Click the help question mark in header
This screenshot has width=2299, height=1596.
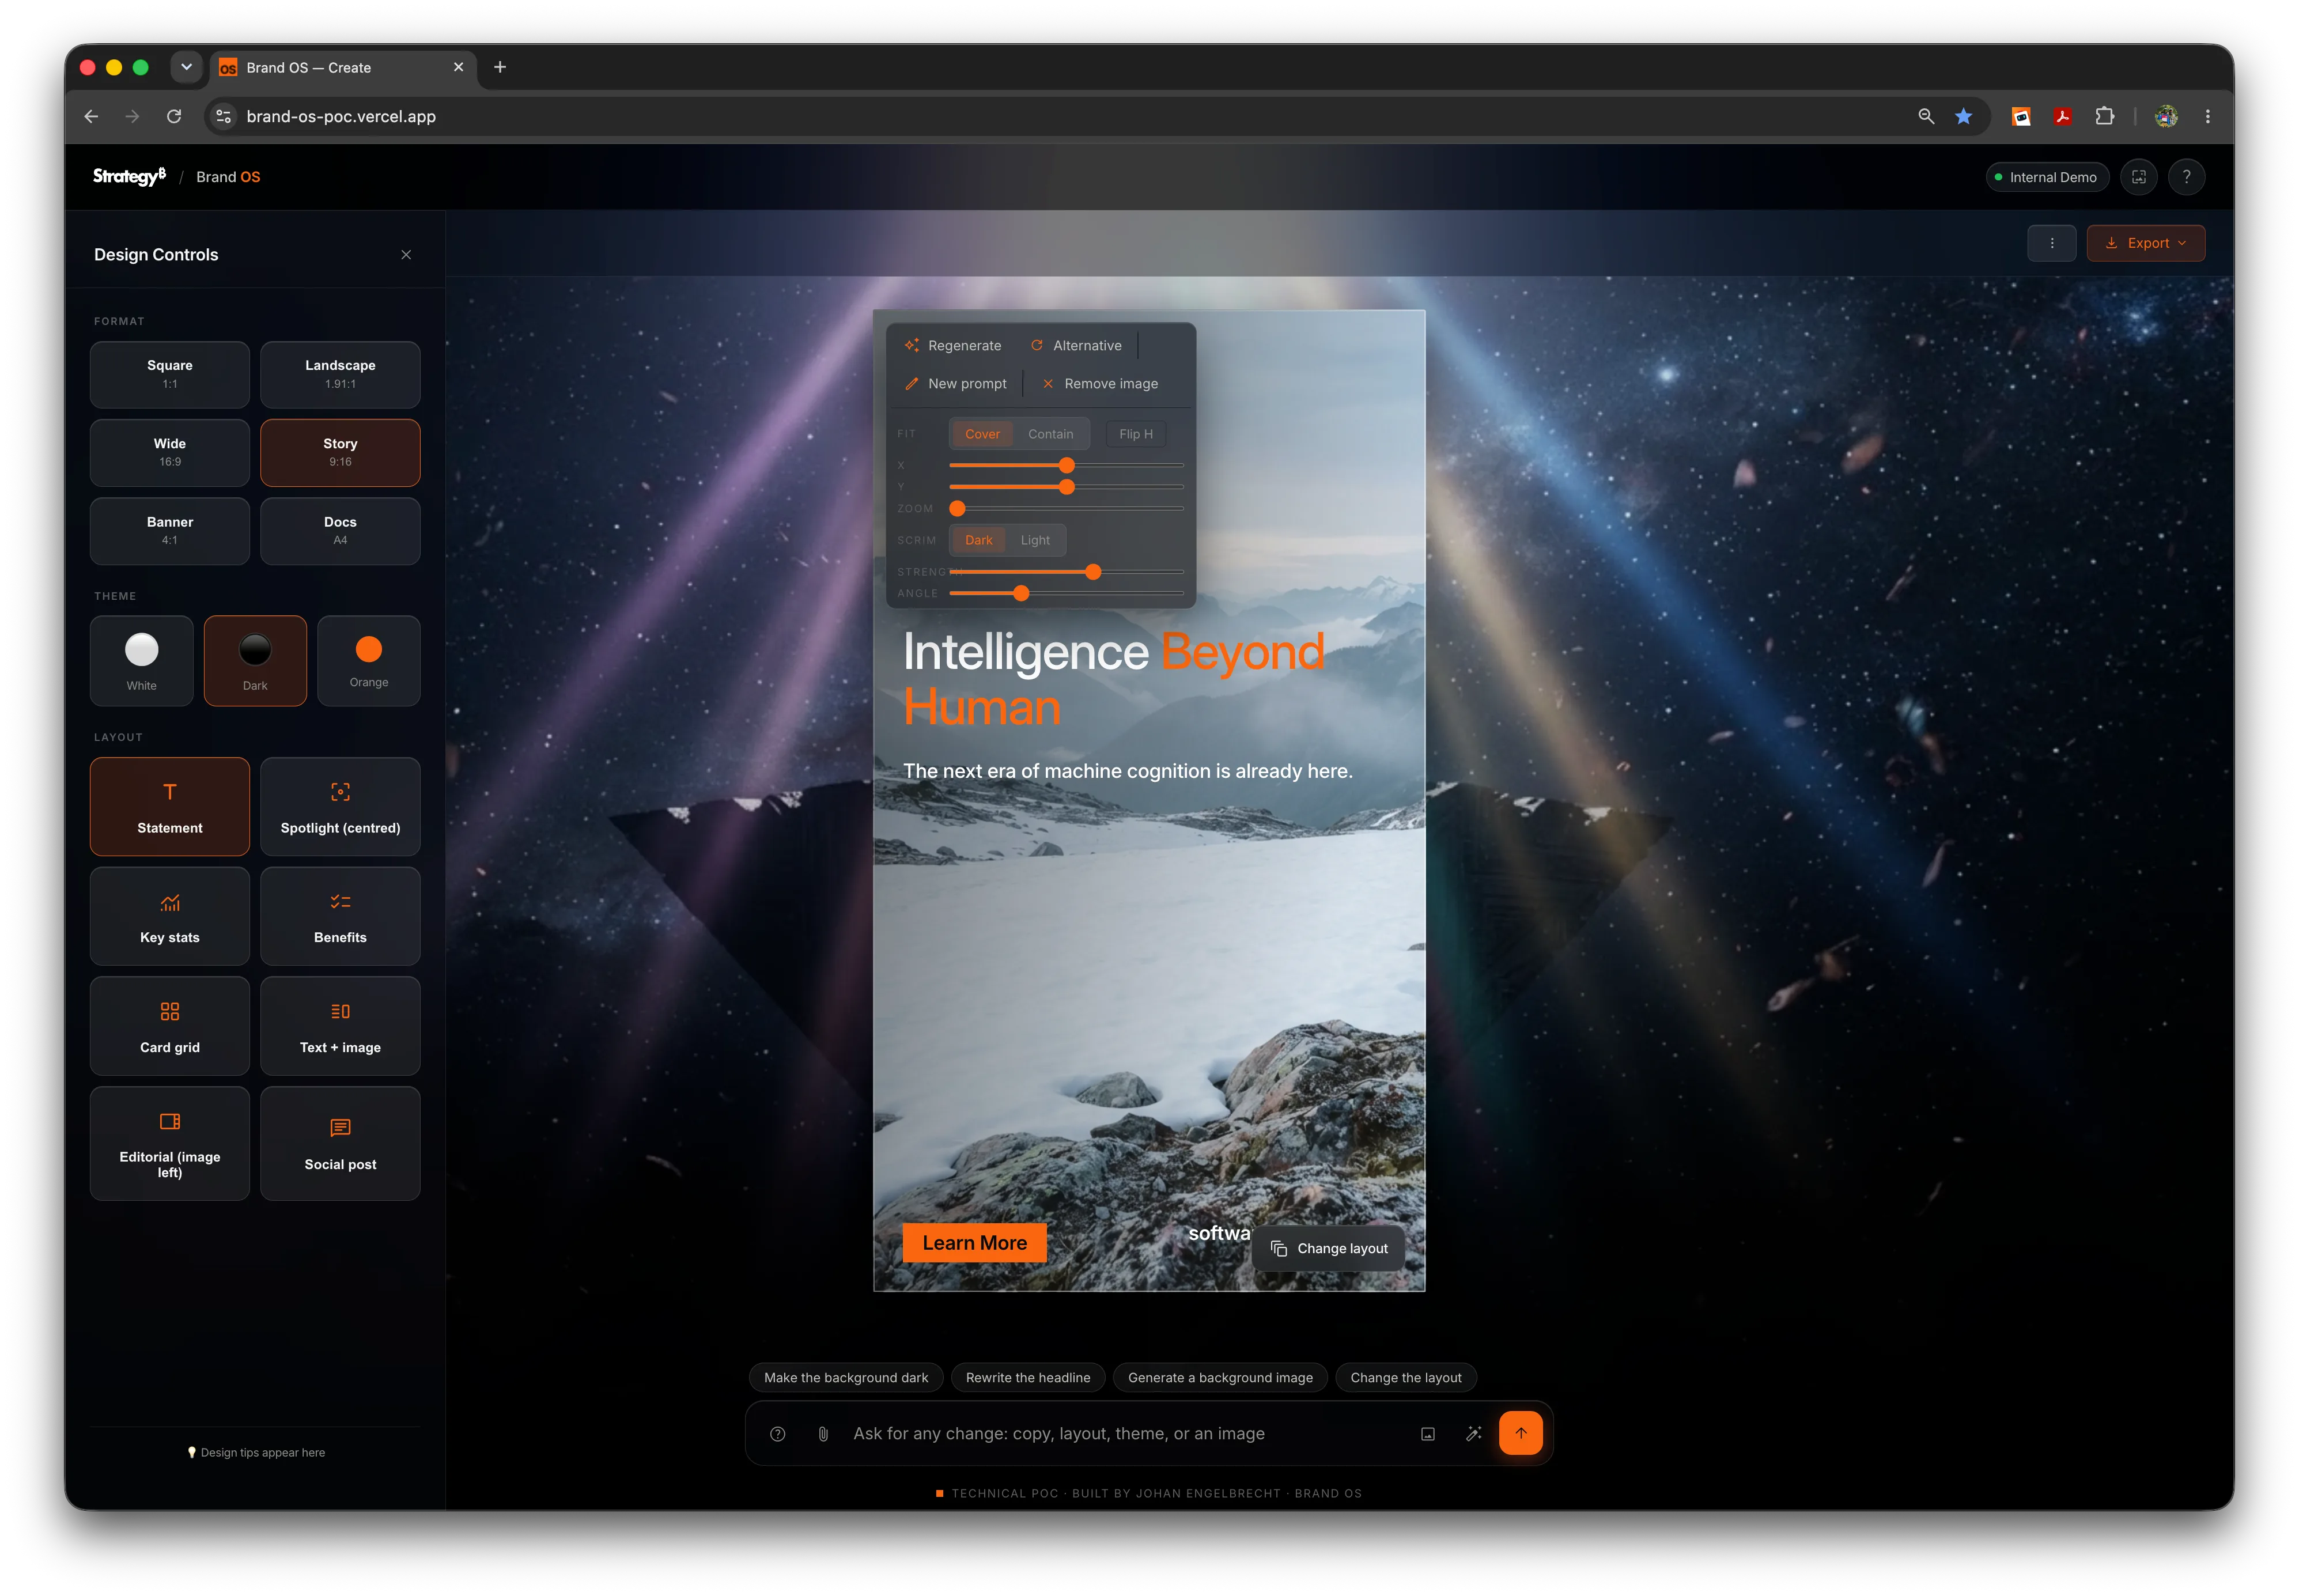click(x=2186, y=177)
